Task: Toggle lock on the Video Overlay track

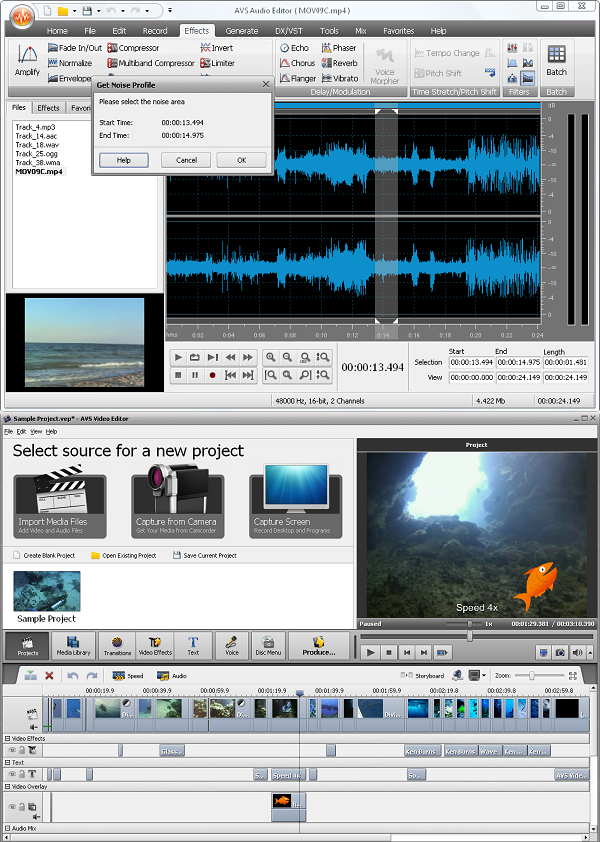Action: click(22, 807)
